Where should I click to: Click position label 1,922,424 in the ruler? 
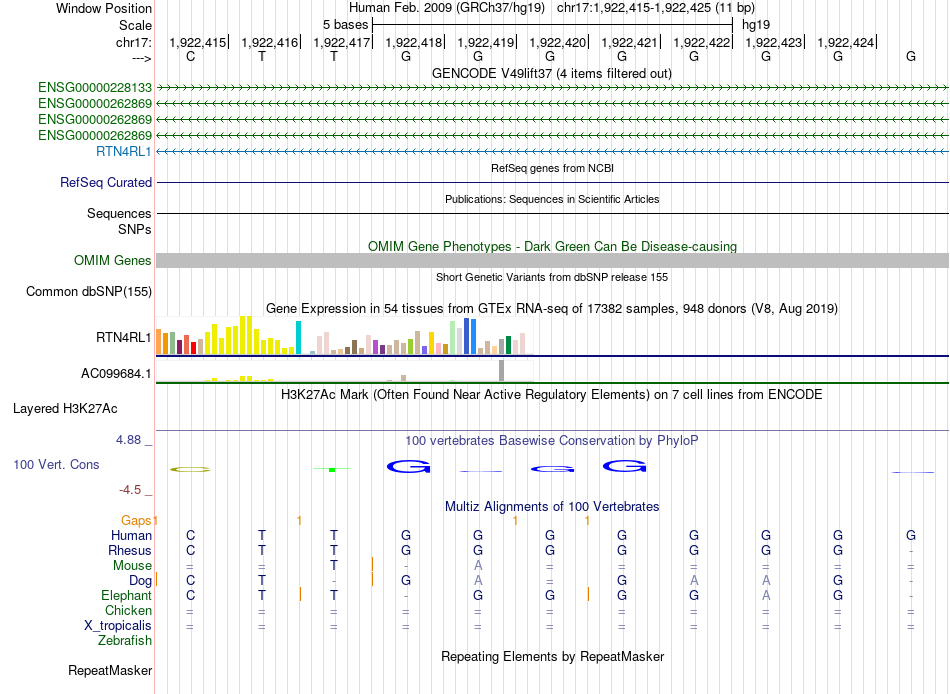[x=846, y=42]
